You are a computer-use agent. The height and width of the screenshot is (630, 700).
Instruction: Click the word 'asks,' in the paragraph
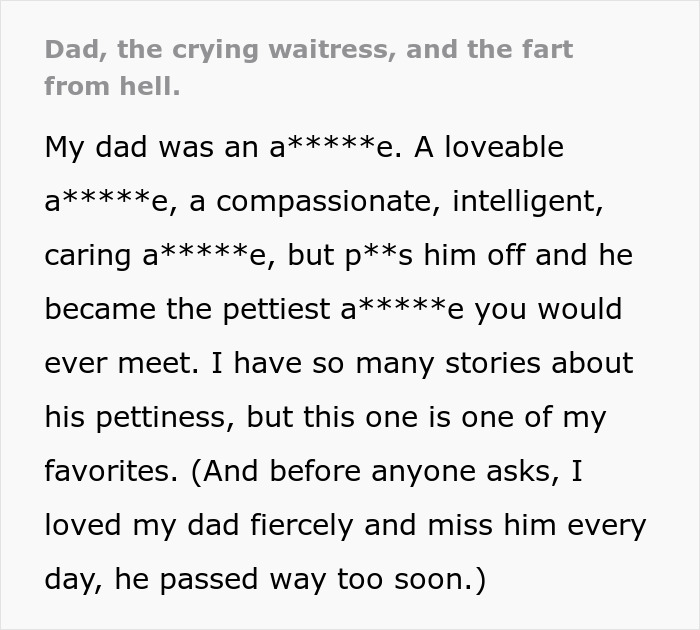pos(522,471)
